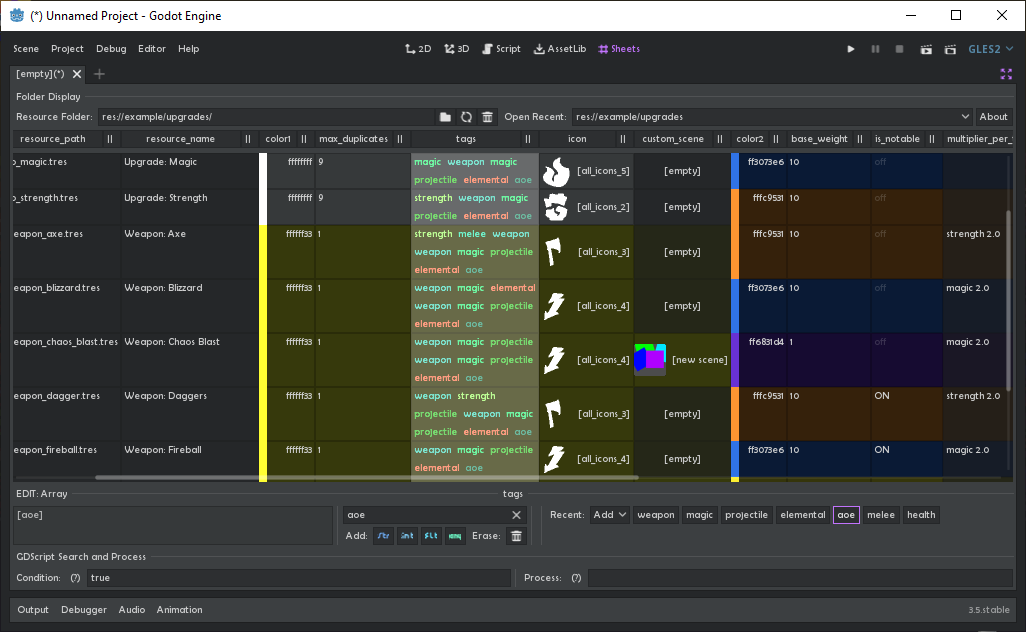Stop the running project

tap(900, 49)
